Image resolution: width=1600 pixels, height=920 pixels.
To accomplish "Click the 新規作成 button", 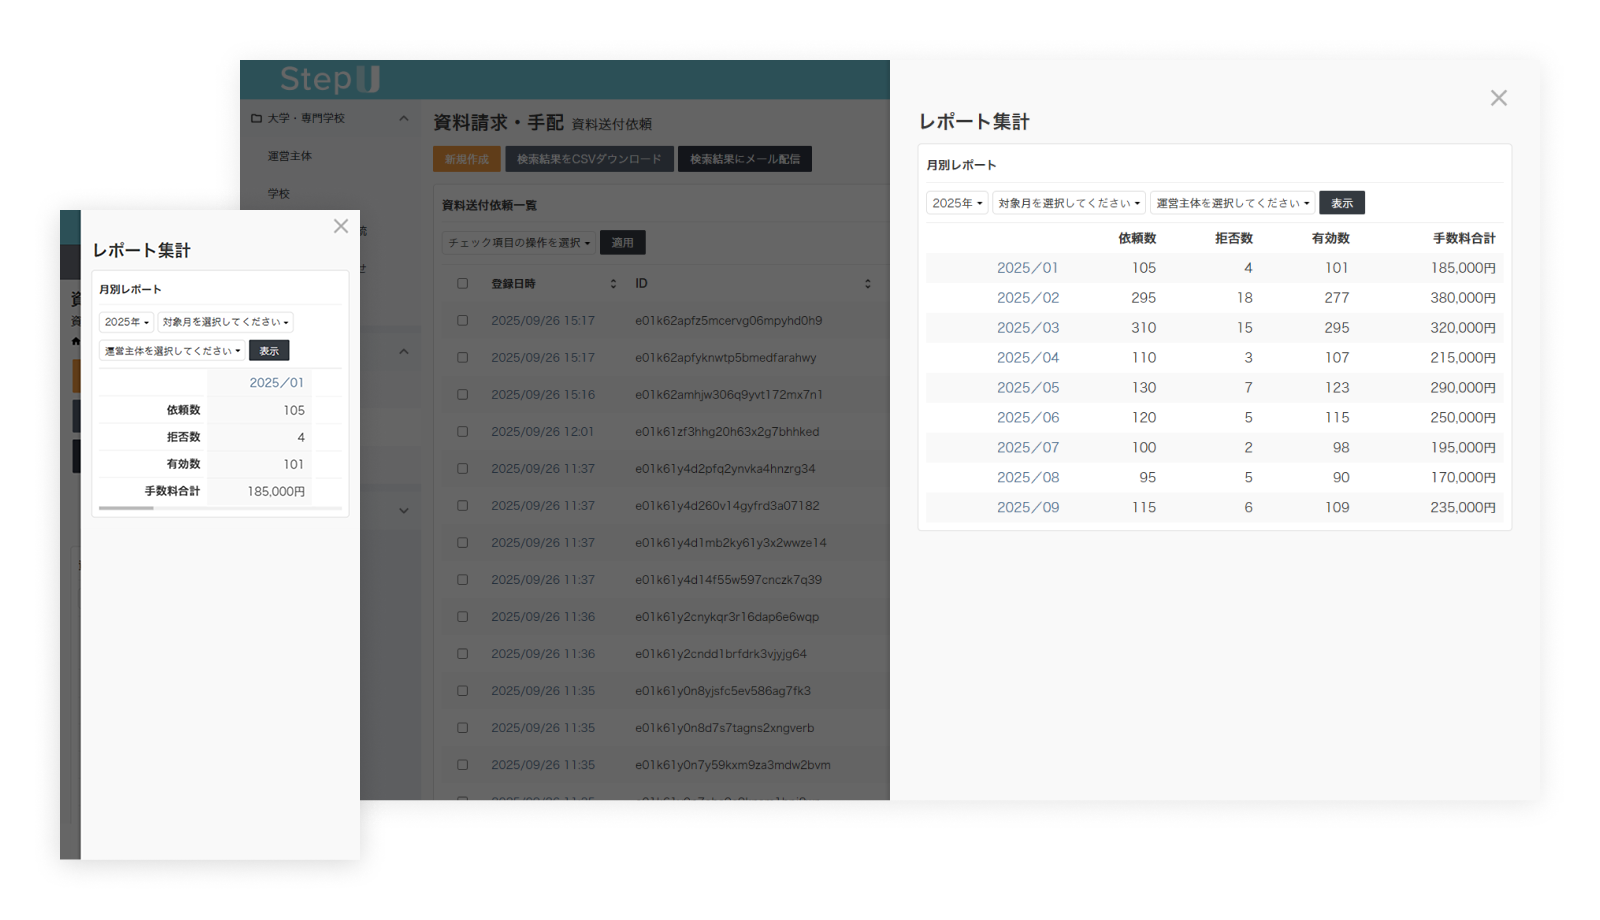I will 467,159.
